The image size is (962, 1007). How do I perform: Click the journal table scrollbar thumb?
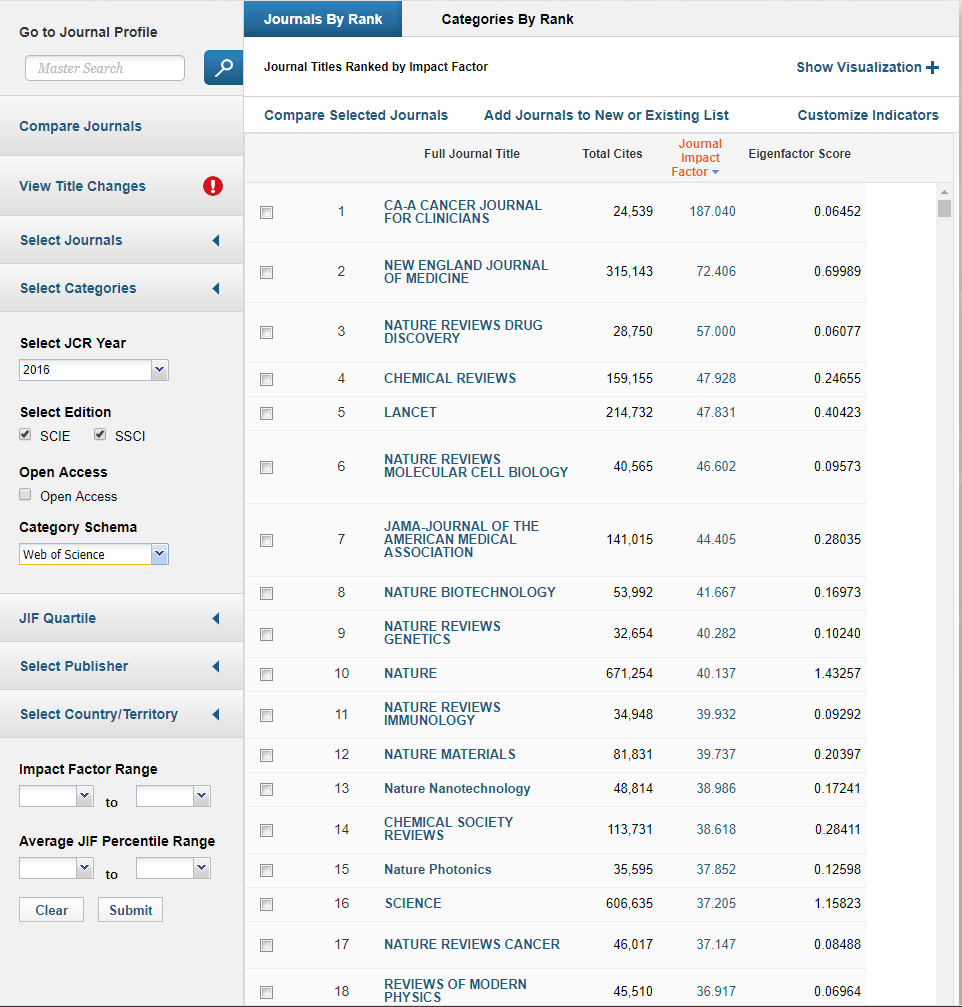pos(944,209)
